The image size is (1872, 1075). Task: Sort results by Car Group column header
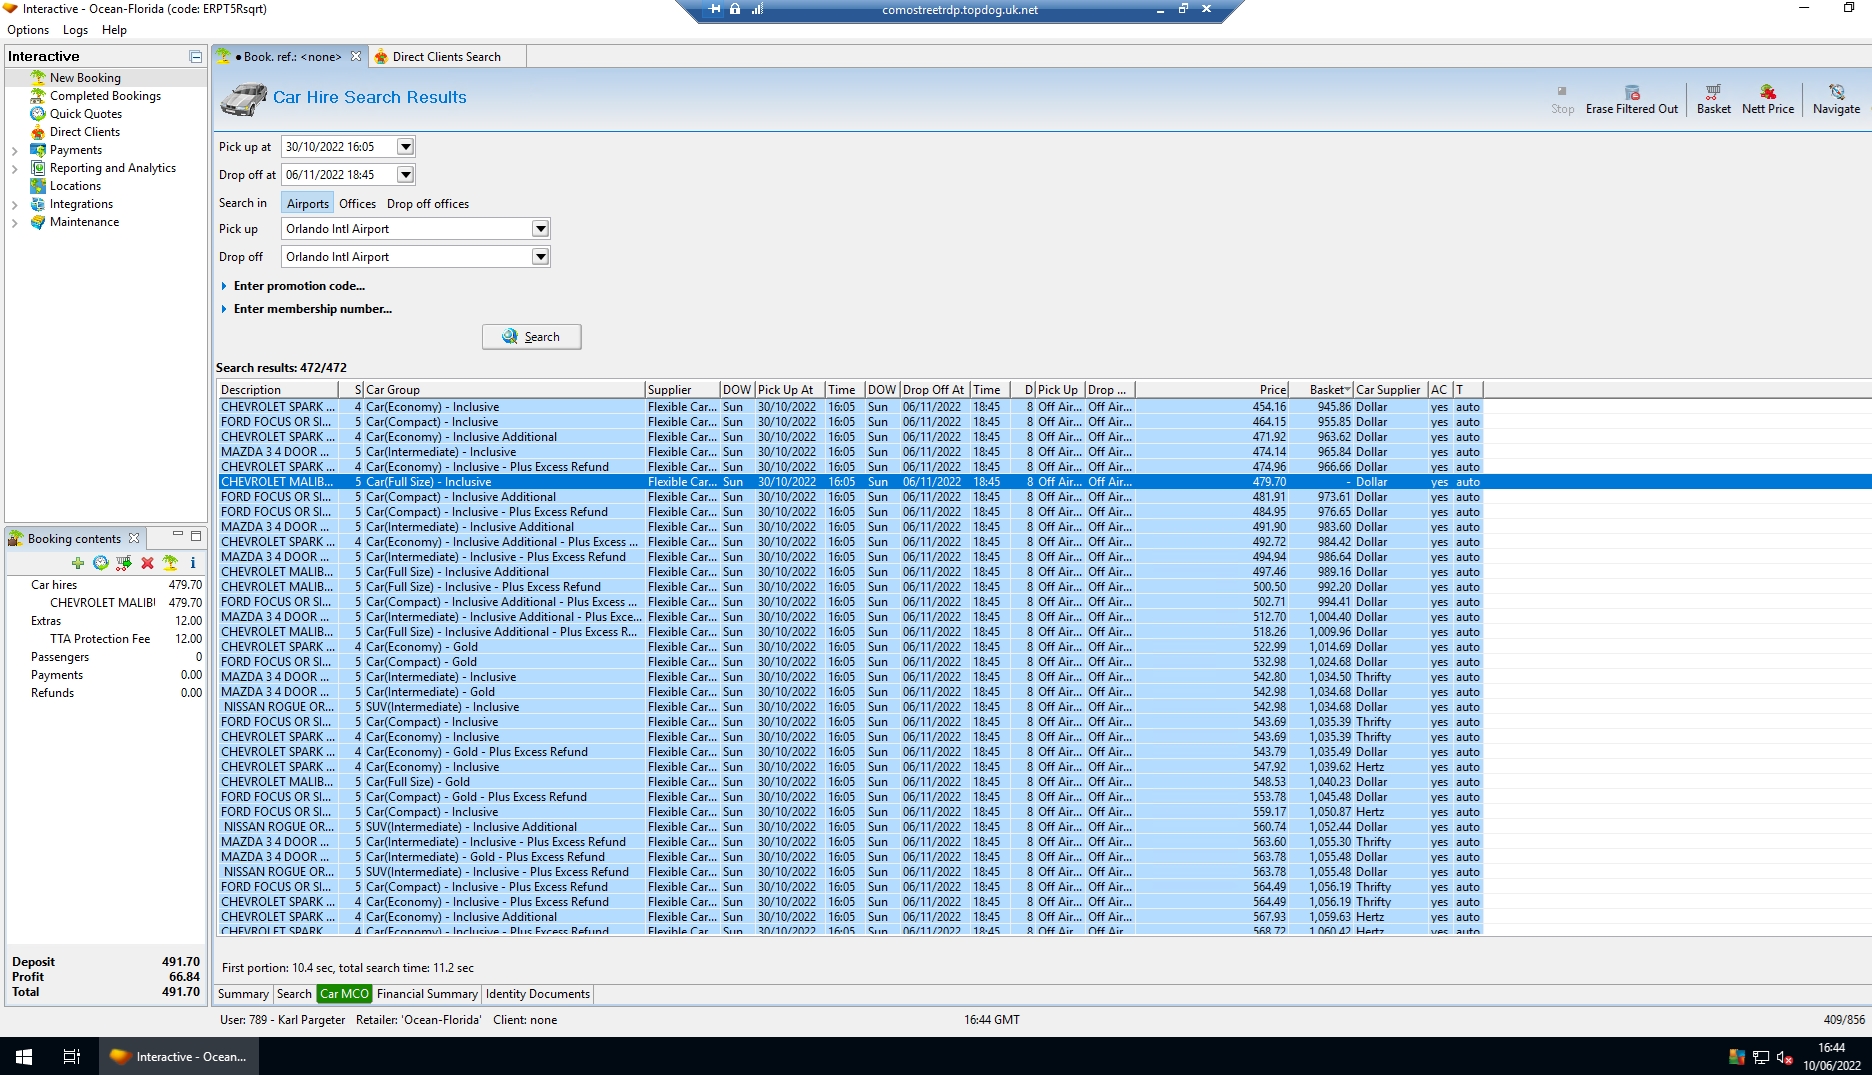[504, 390]
